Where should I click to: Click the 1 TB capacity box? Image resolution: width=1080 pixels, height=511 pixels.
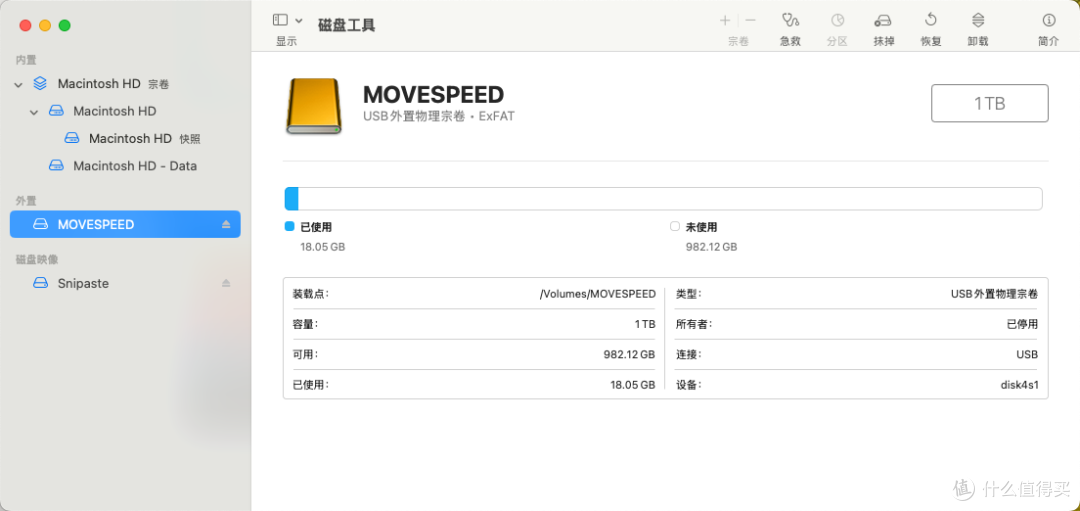[990, 103]
